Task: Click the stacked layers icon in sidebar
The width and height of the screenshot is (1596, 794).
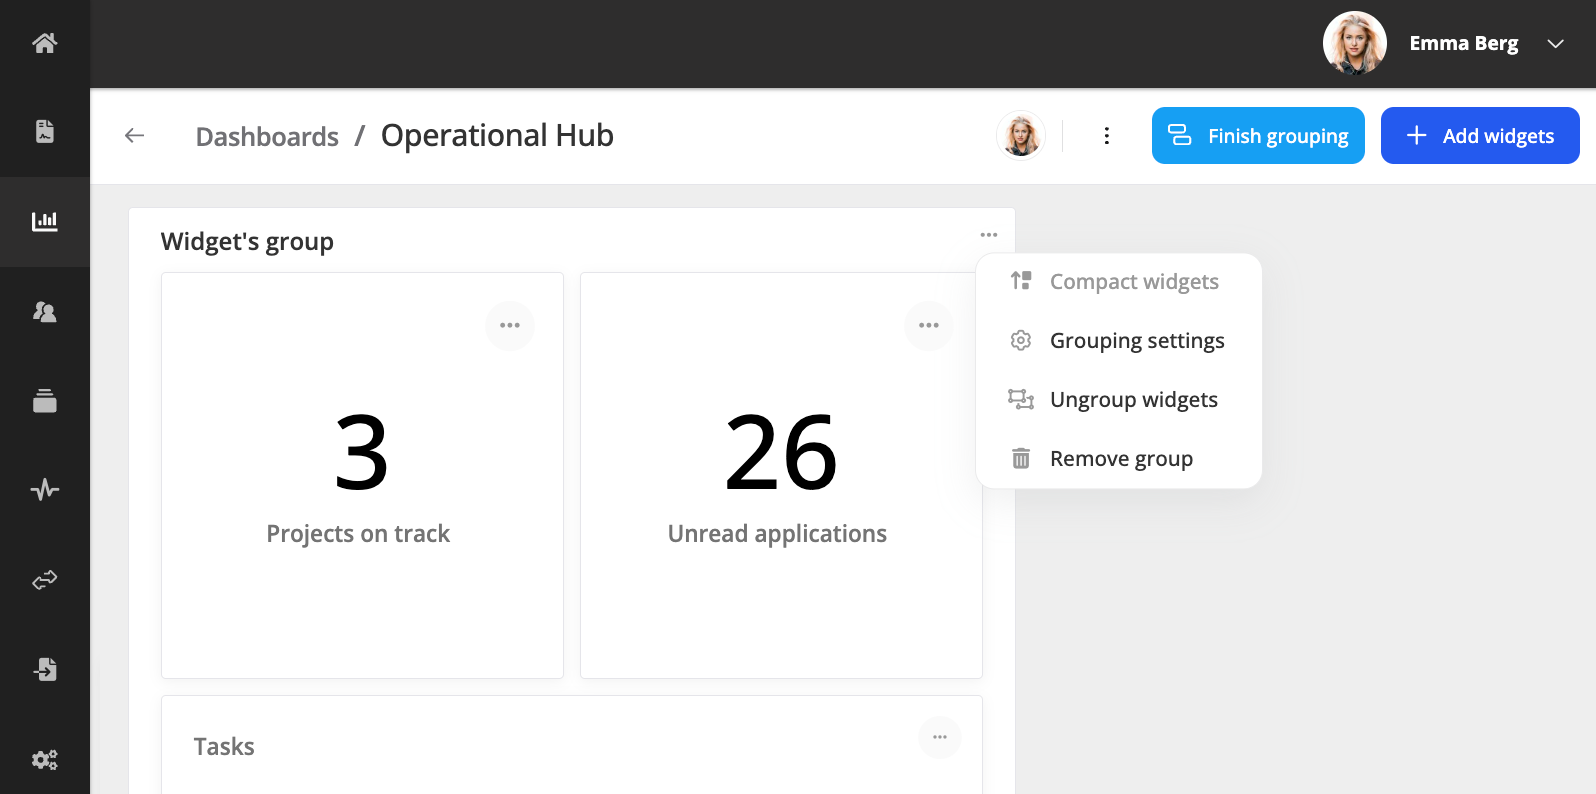Action: (44, 401)
